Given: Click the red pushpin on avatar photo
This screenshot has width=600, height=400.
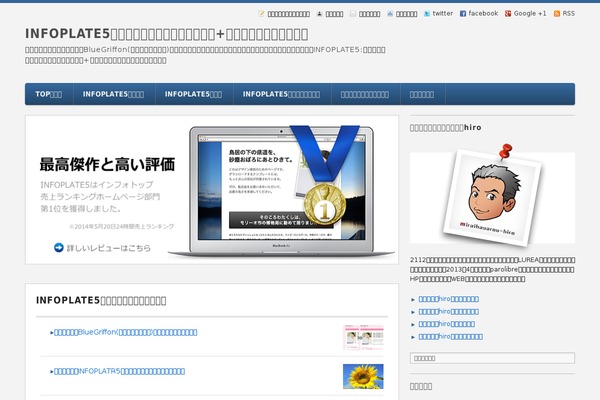Looking at the screenshot, I should [x=505, y=152].
